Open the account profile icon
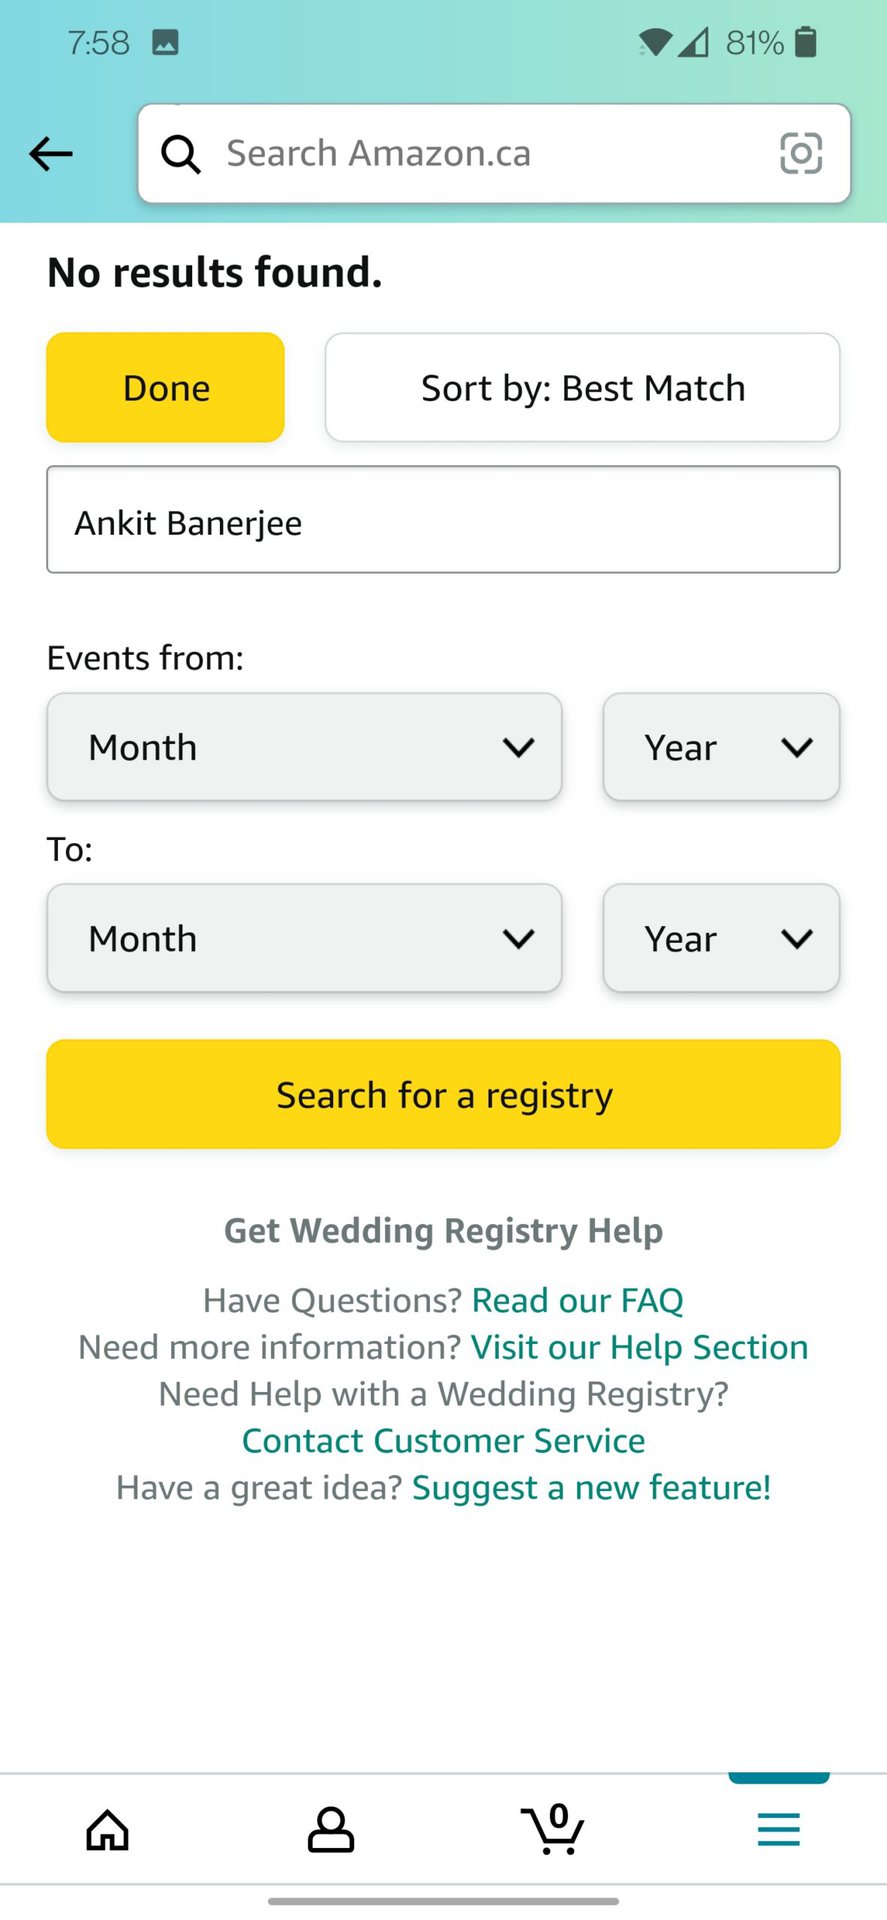 tap(330, 1830)
